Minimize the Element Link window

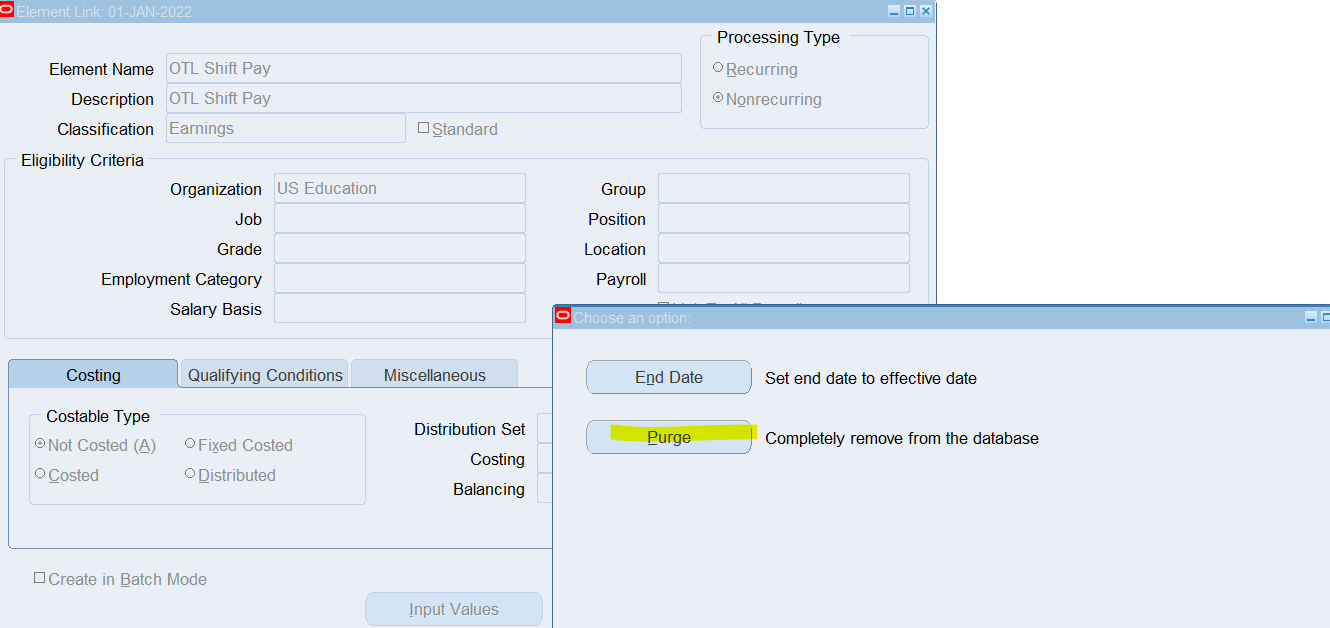[894, 11]
